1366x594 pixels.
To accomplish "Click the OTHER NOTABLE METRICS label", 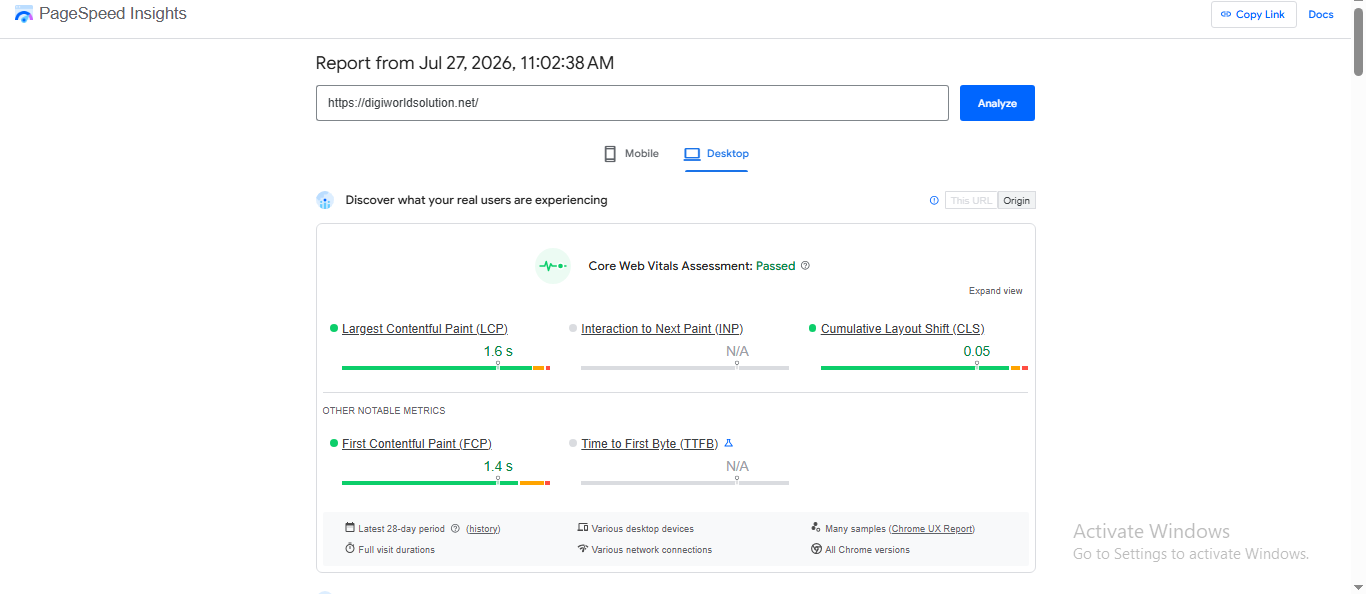I will [384, 411].
